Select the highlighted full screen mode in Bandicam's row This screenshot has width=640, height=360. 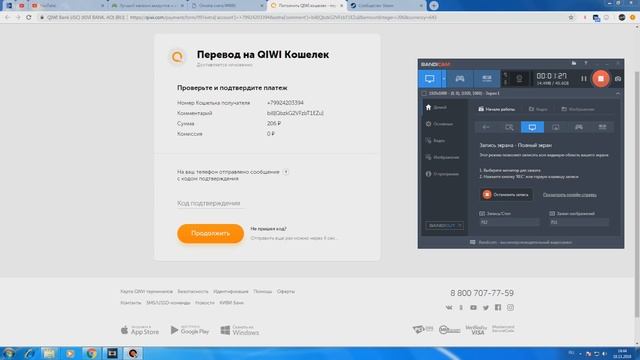tap(532, 127)
